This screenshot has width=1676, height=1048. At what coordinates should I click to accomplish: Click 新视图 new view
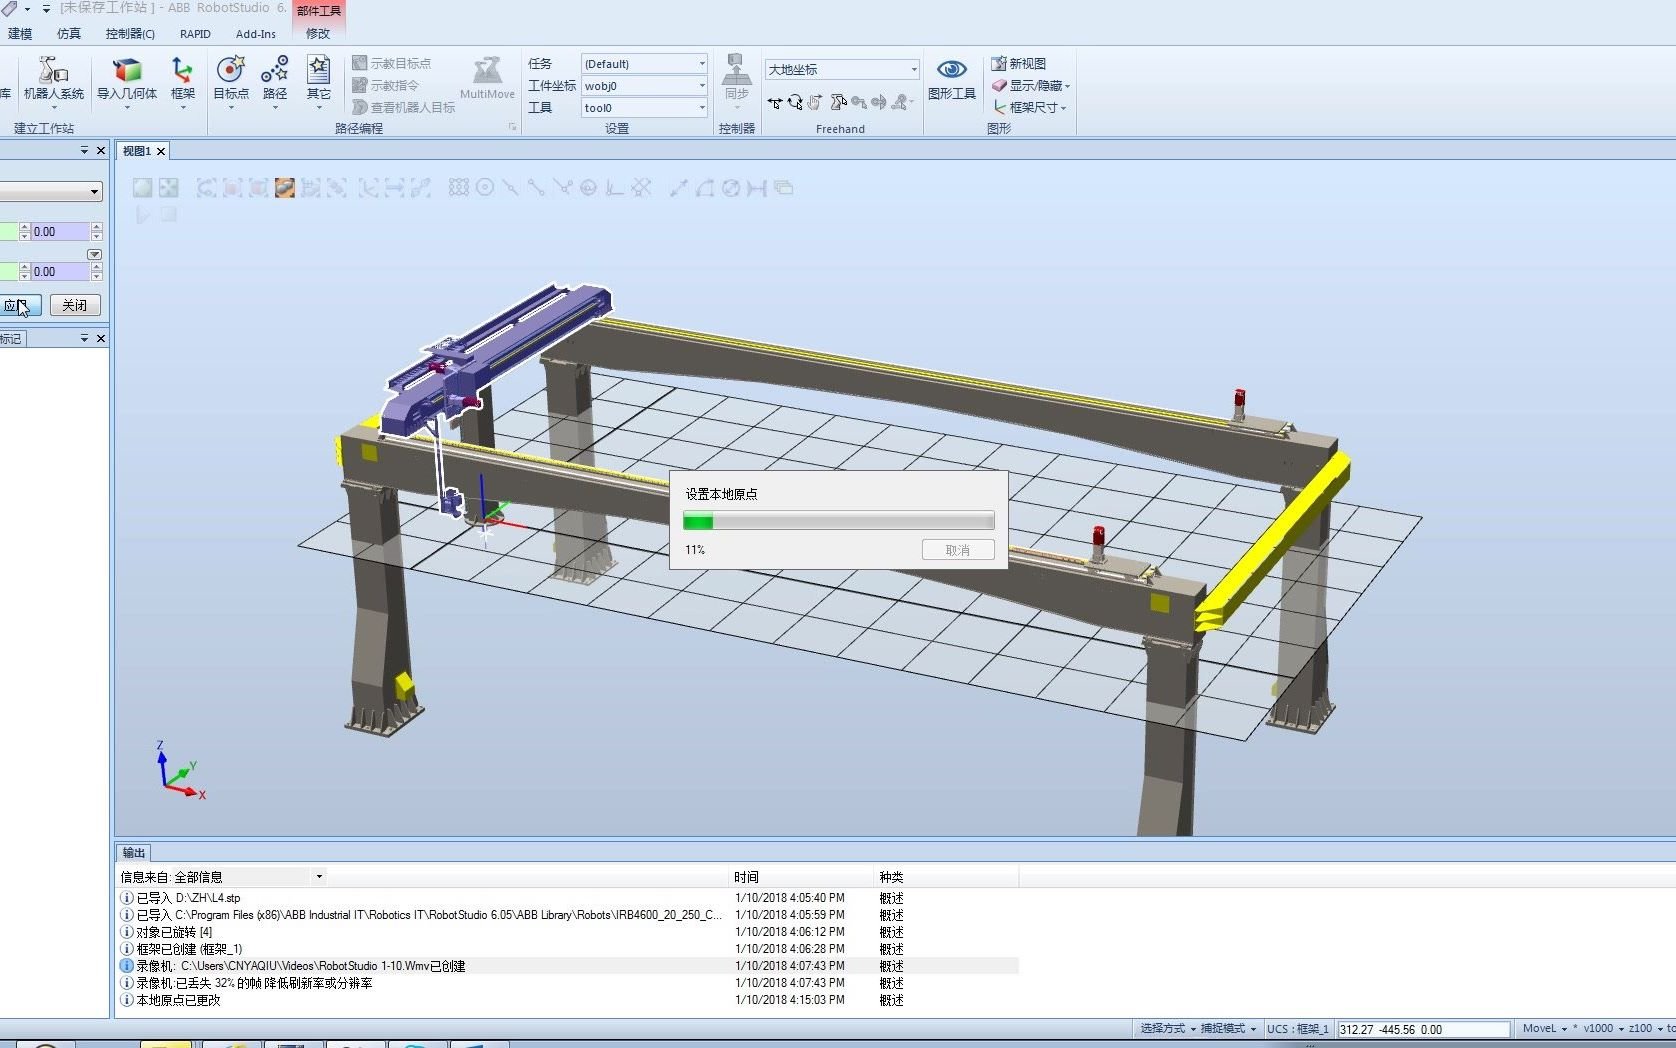click(1019, 63)
